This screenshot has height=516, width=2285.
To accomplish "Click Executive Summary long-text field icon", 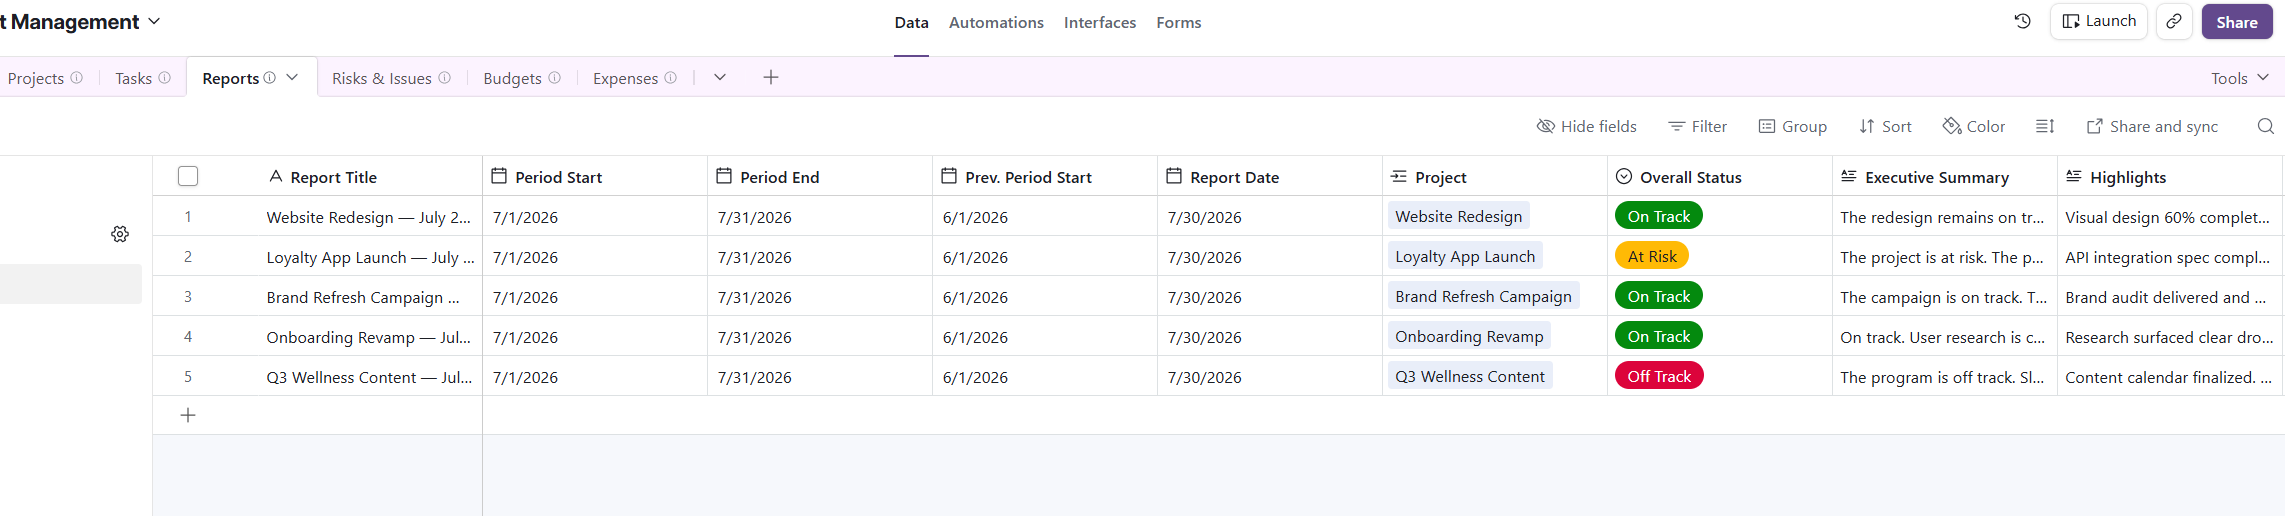I will coord(1849,176).
